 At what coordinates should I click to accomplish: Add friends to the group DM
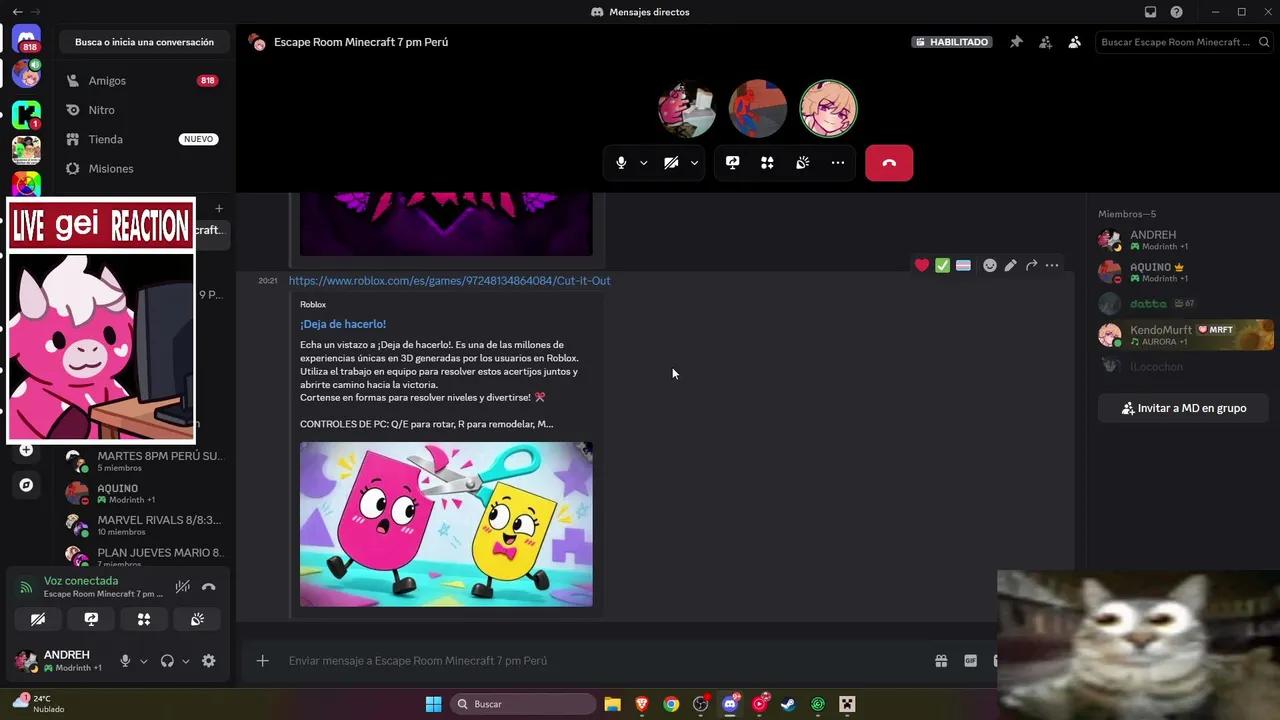[x=1045, y=42]
